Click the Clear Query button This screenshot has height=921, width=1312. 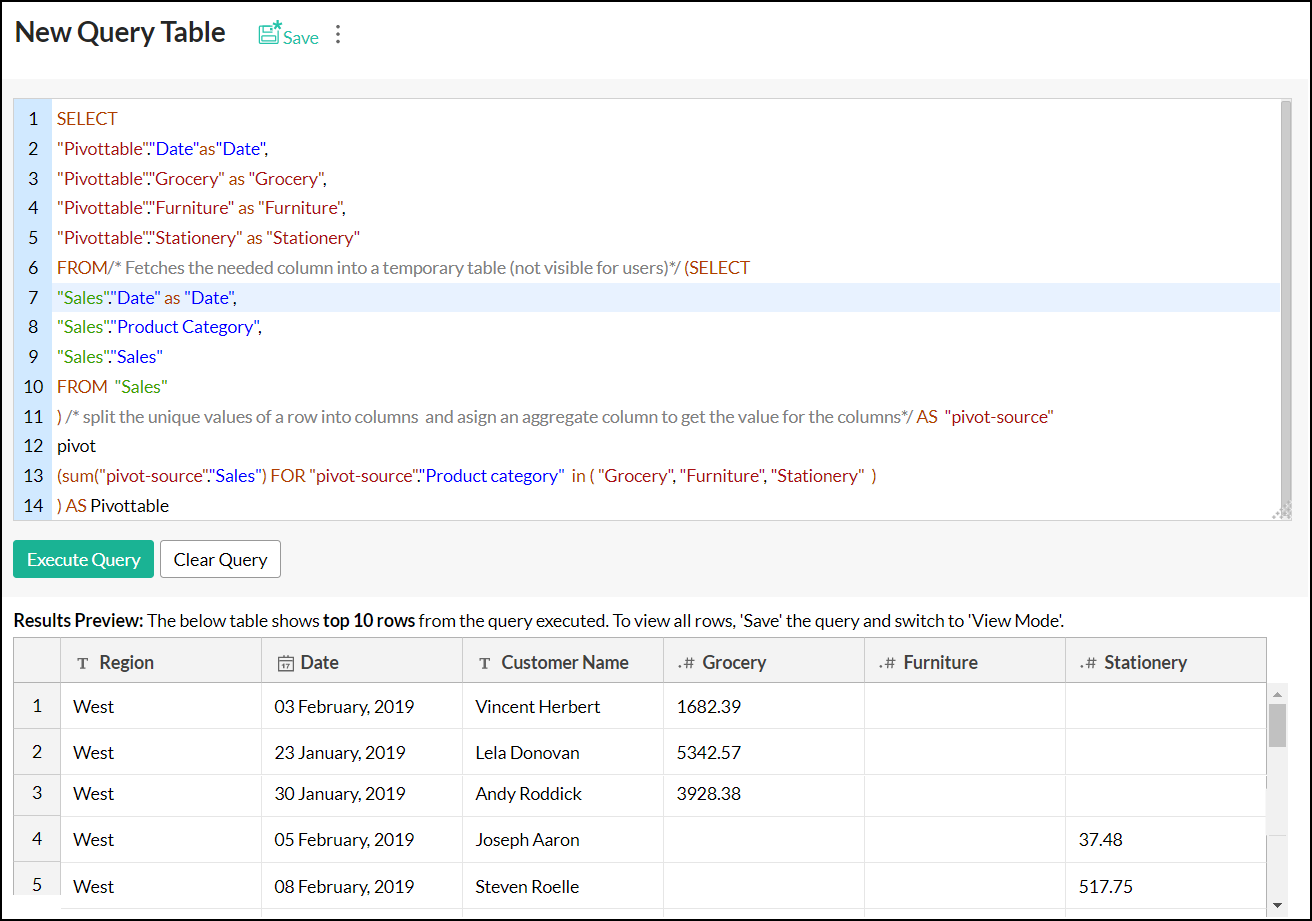[220, 560]
